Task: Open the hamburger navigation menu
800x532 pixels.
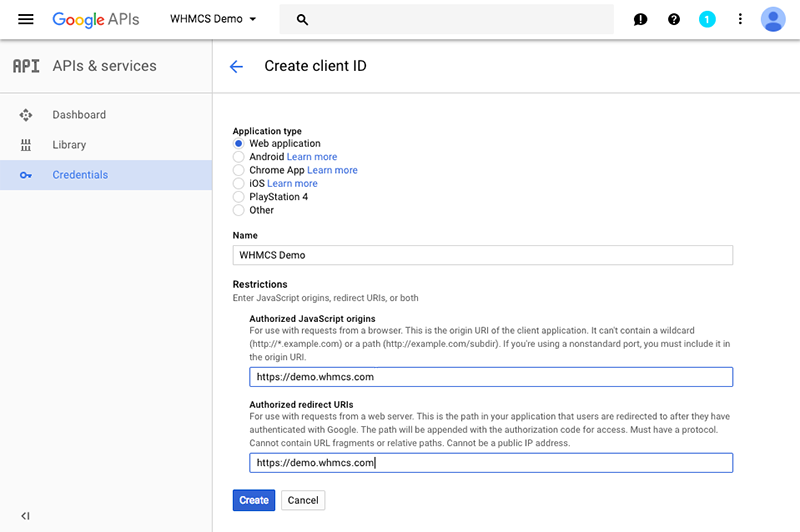Action: 26,19
